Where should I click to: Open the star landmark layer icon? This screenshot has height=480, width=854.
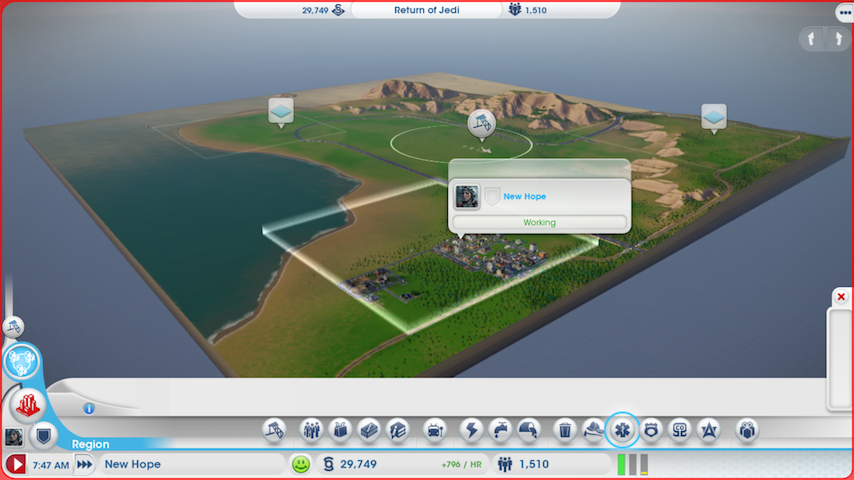(709, 430)
